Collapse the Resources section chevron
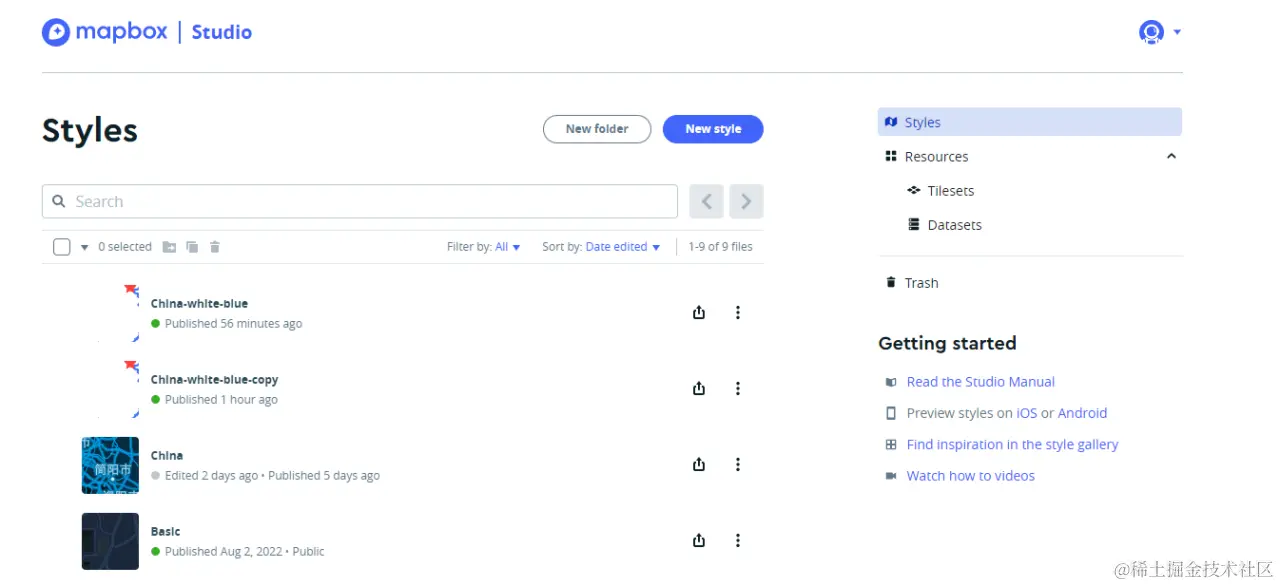Screen dimensions: 1280x586 (1171, 156)
